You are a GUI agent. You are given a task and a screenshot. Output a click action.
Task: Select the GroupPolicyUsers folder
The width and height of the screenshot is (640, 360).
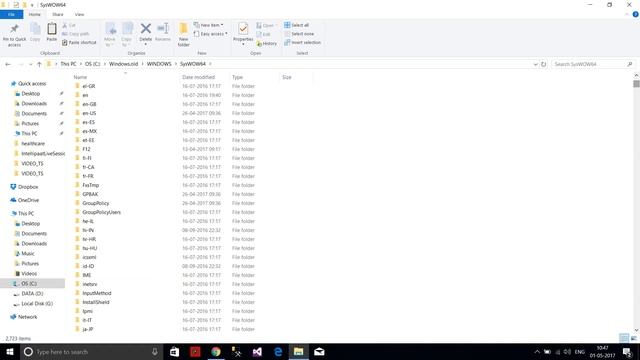(101, 212)
